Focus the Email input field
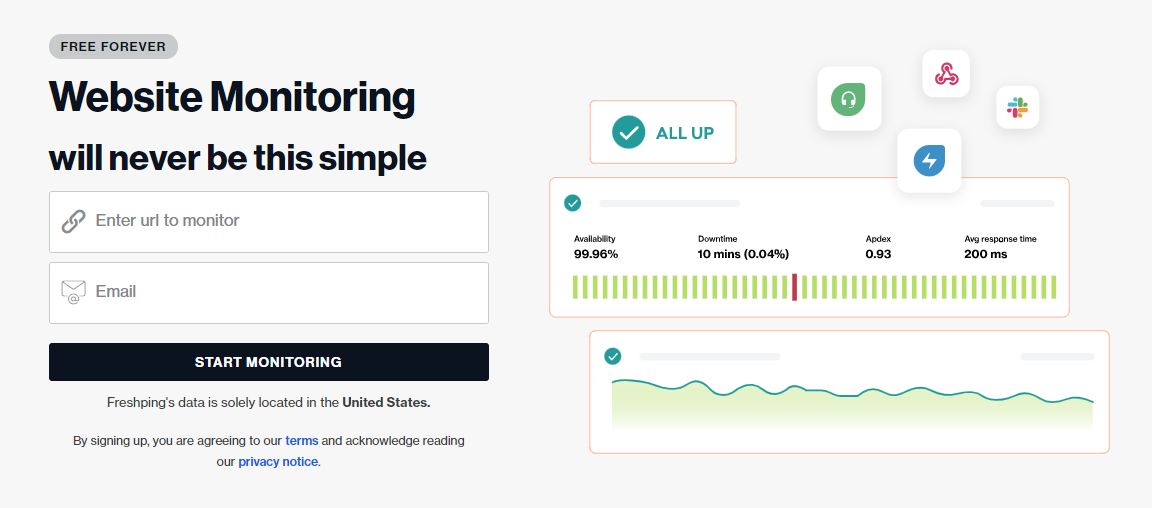 285,292
